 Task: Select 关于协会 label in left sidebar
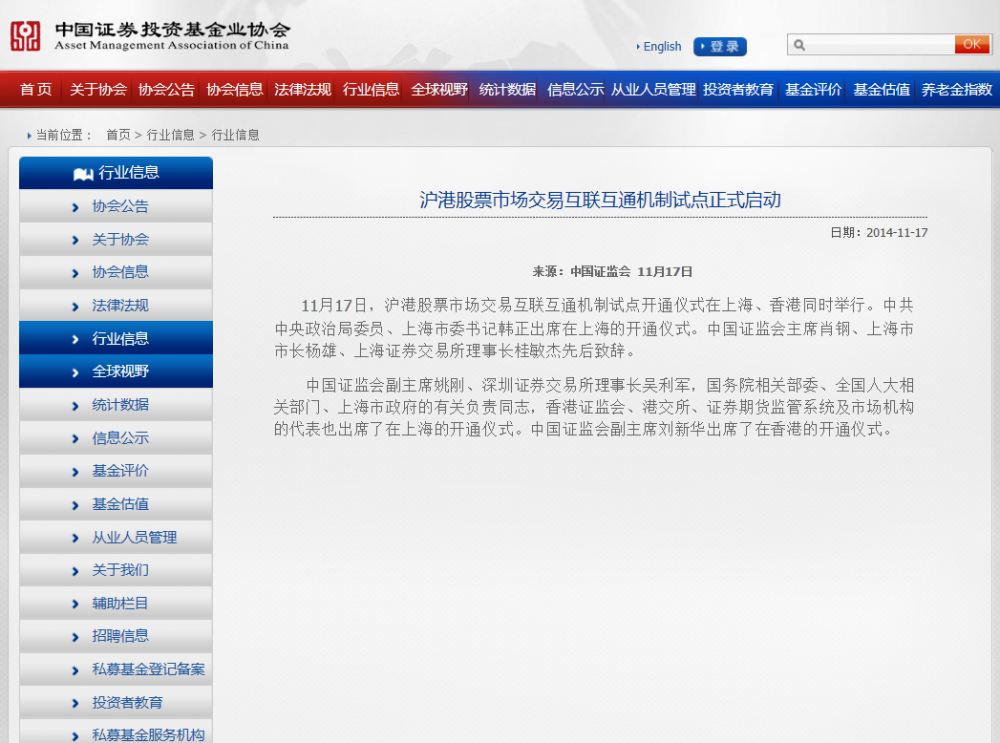tap(120, 239)
